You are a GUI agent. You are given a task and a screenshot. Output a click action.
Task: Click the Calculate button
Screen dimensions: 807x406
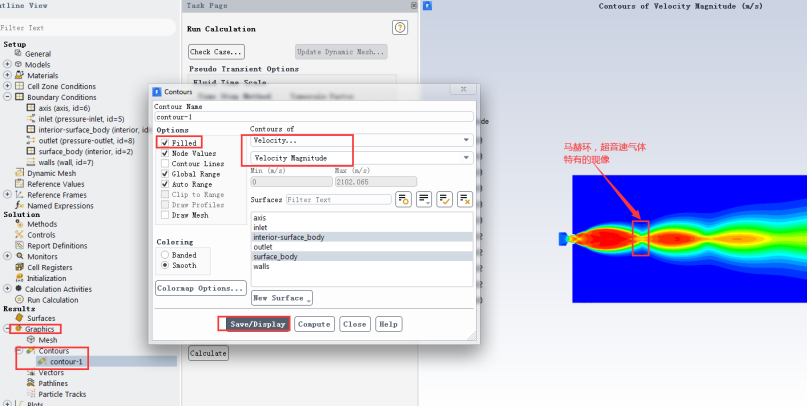208,353
